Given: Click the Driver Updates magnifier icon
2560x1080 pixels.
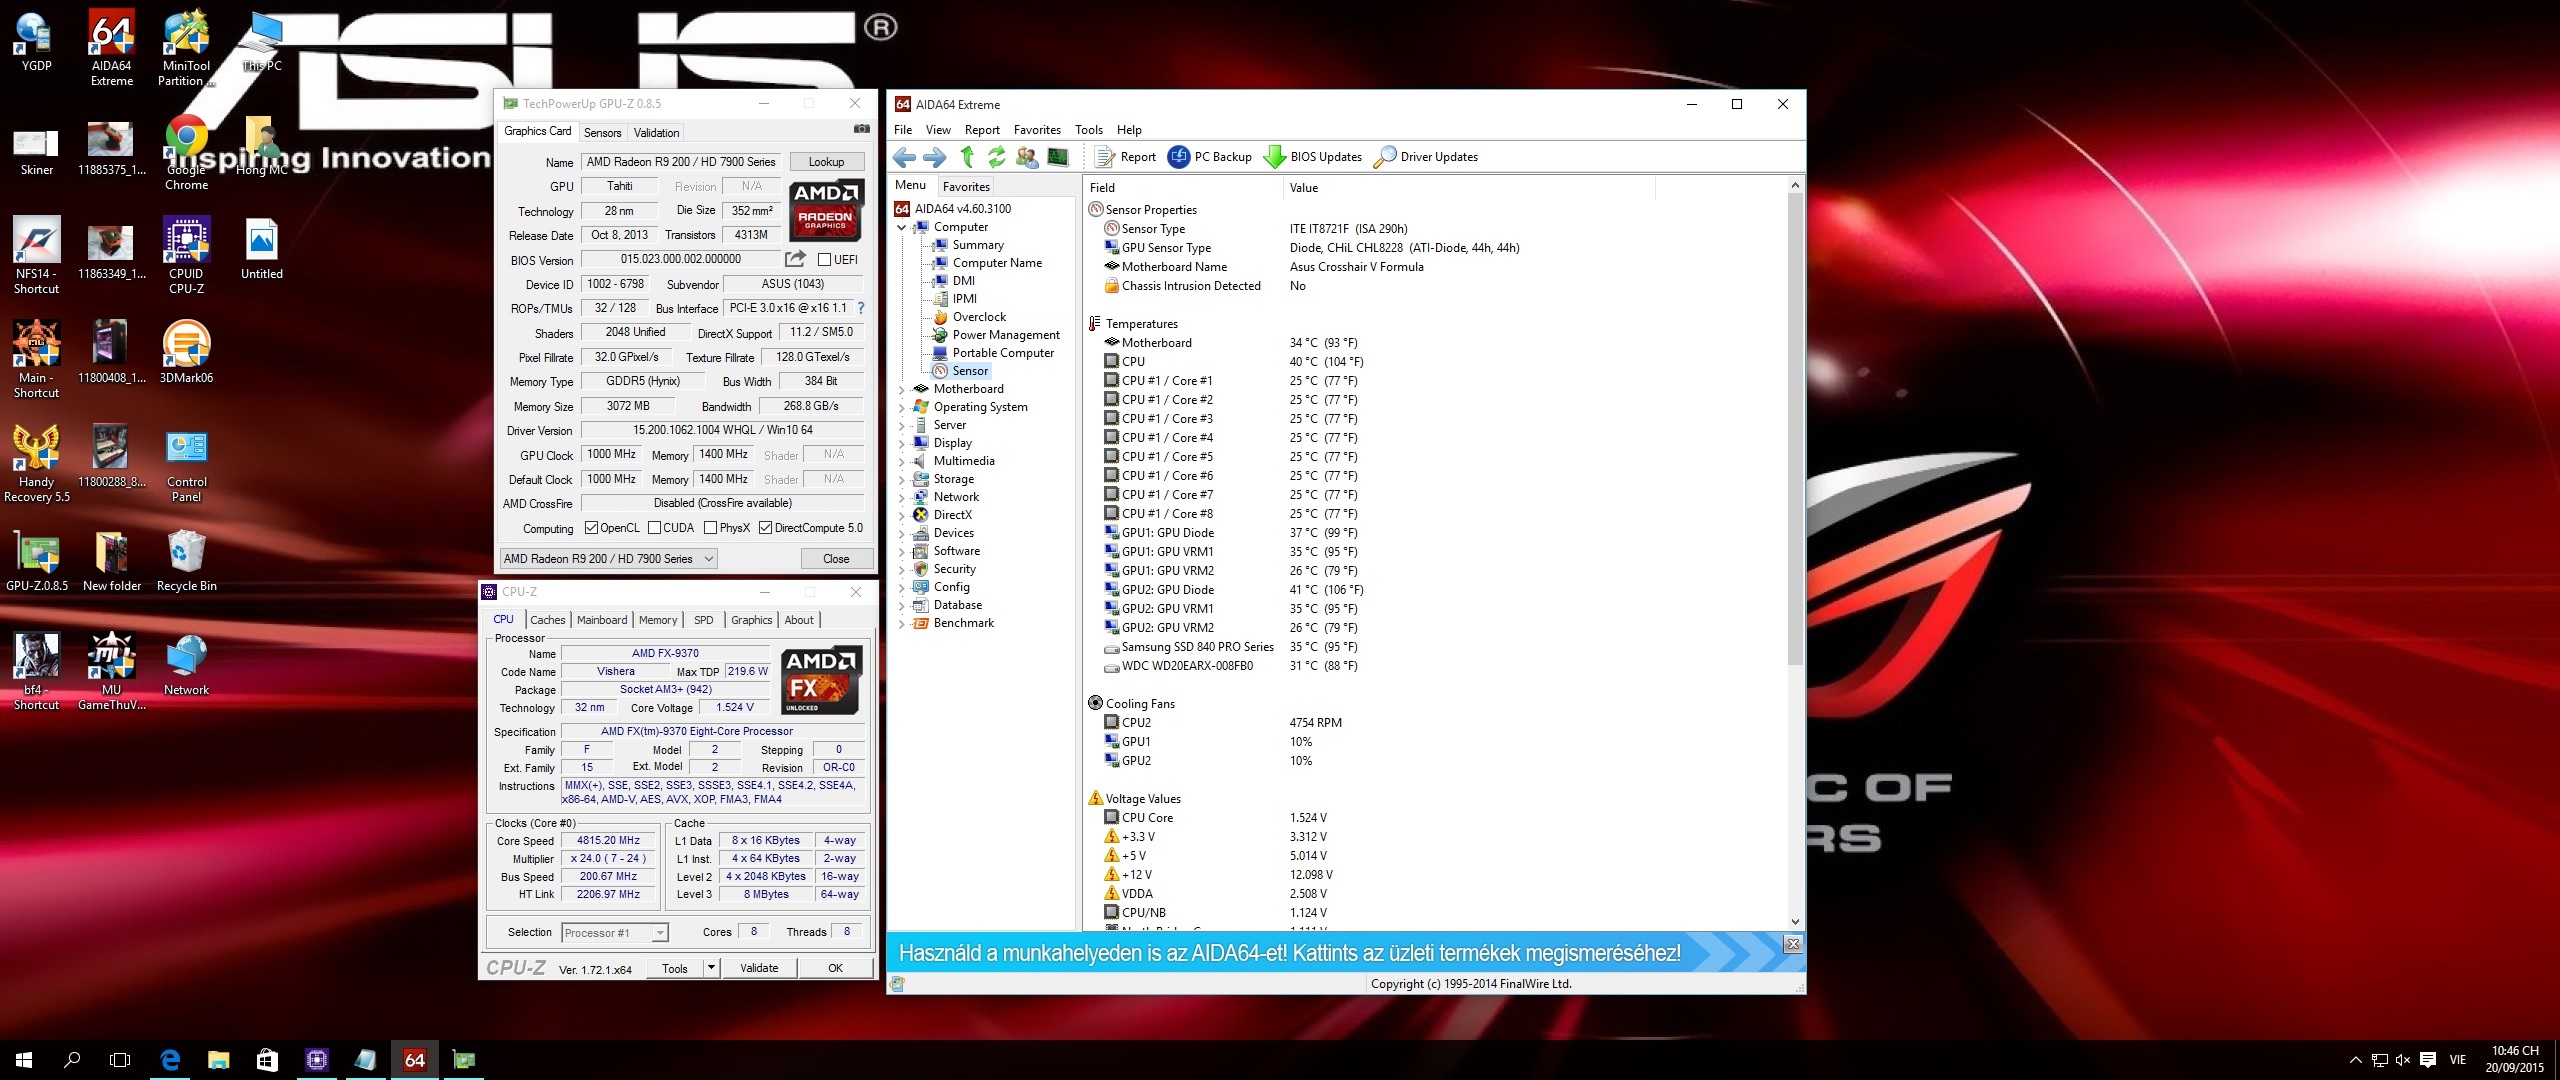Looking at the screenshot, I should (1385, 157).
